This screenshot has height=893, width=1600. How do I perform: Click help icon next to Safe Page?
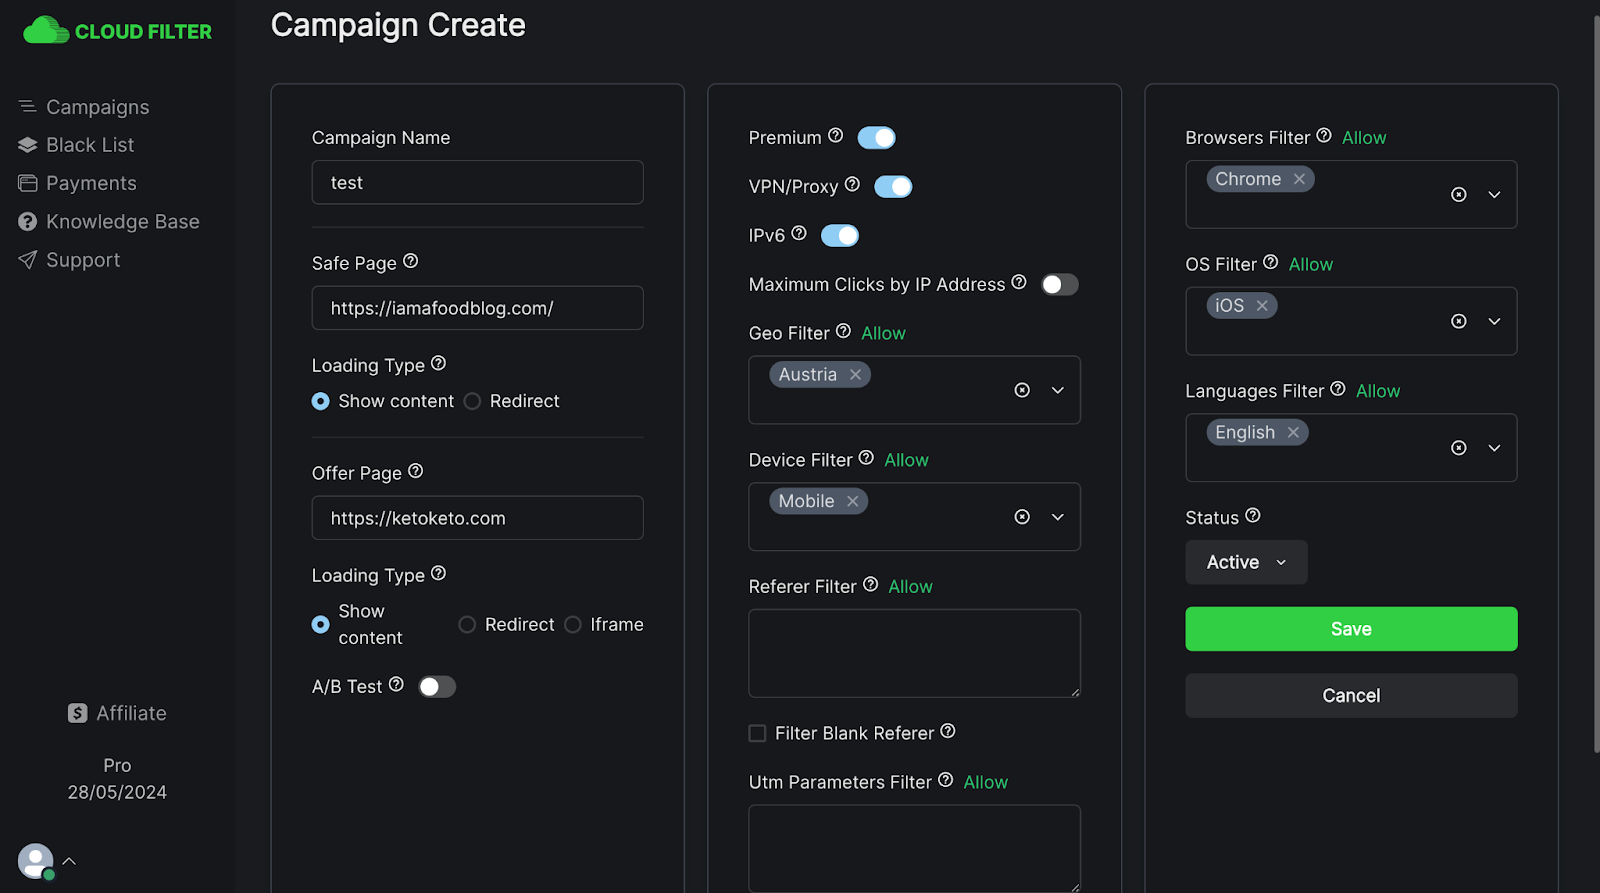[410, 261]
